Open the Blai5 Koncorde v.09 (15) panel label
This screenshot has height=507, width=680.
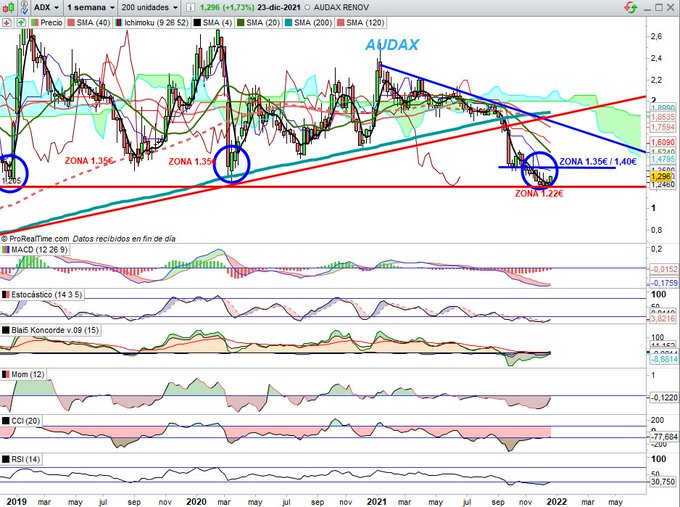point(51,330)
